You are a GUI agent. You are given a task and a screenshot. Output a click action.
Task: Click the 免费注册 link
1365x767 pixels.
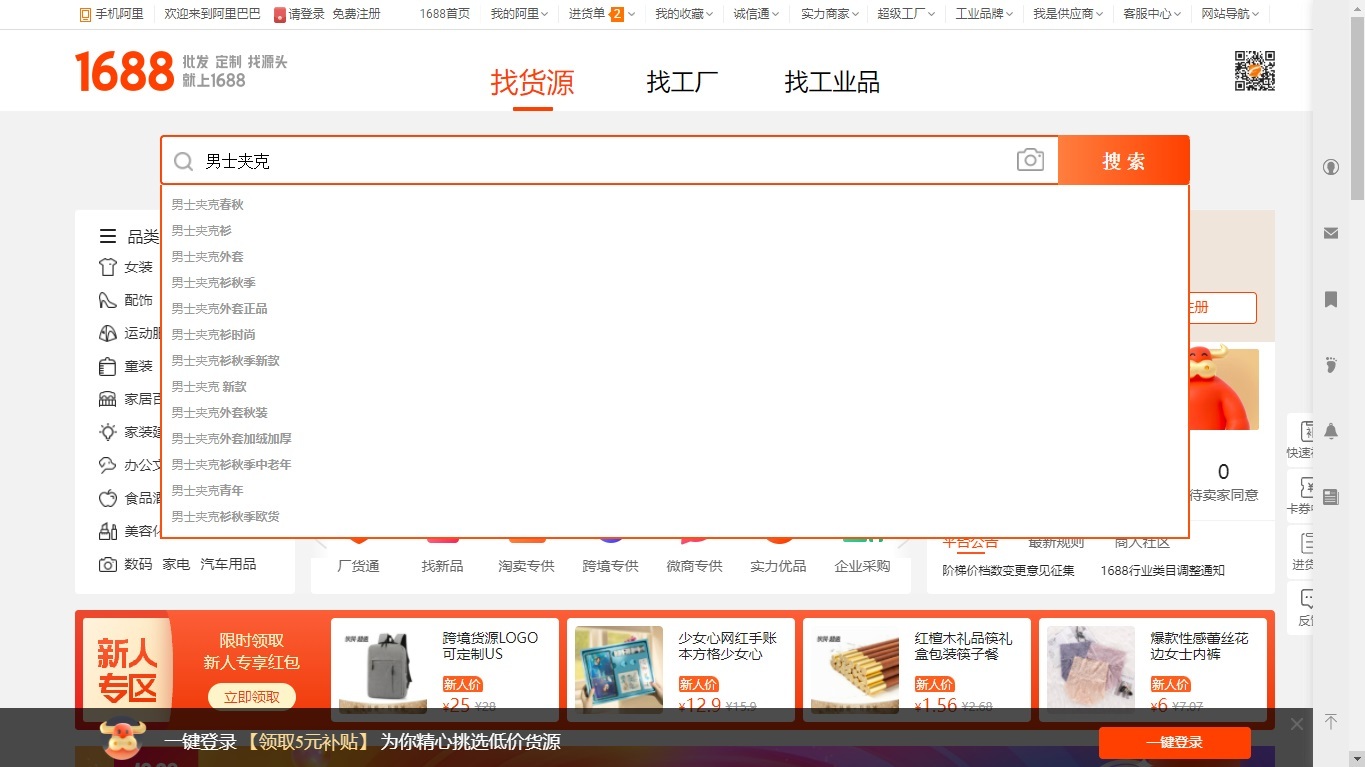(356, 14)
